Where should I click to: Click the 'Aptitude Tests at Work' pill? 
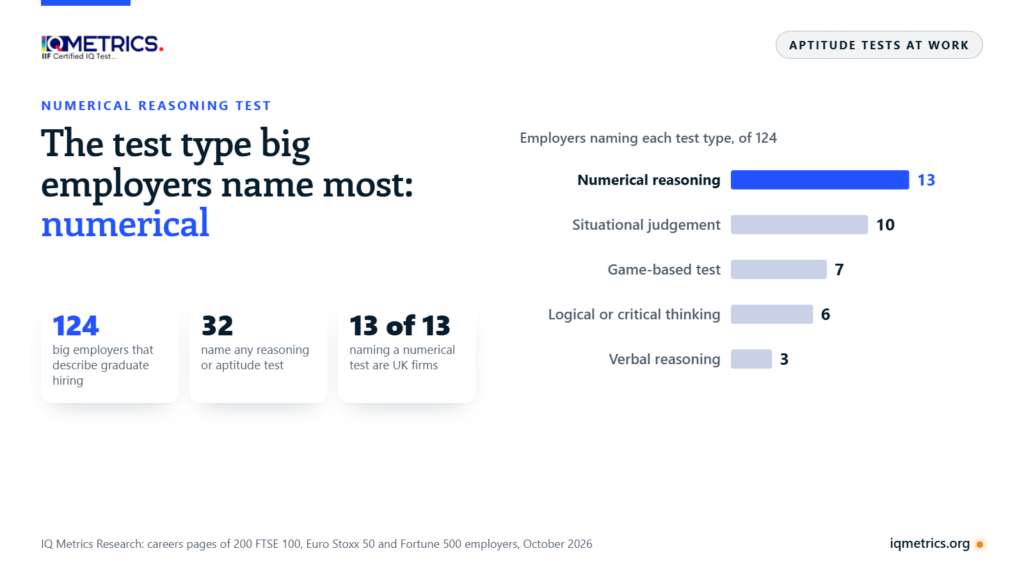879,45
